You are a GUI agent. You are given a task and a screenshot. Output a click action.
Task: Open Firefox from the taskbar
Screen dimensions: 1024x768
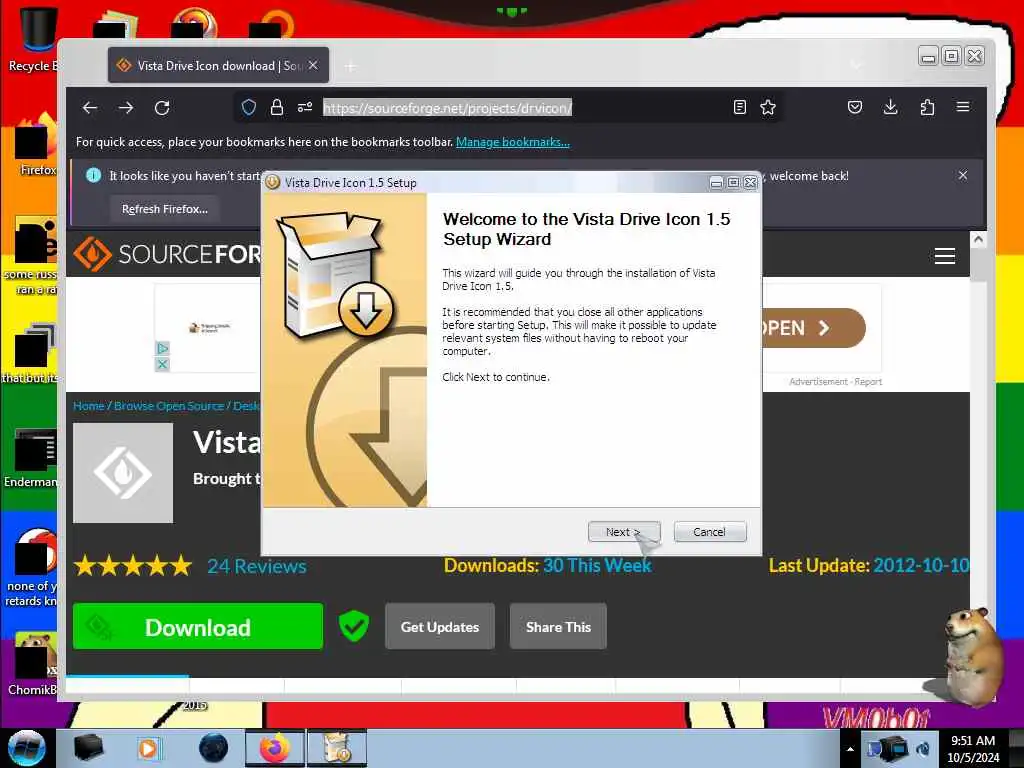[275, 748]
